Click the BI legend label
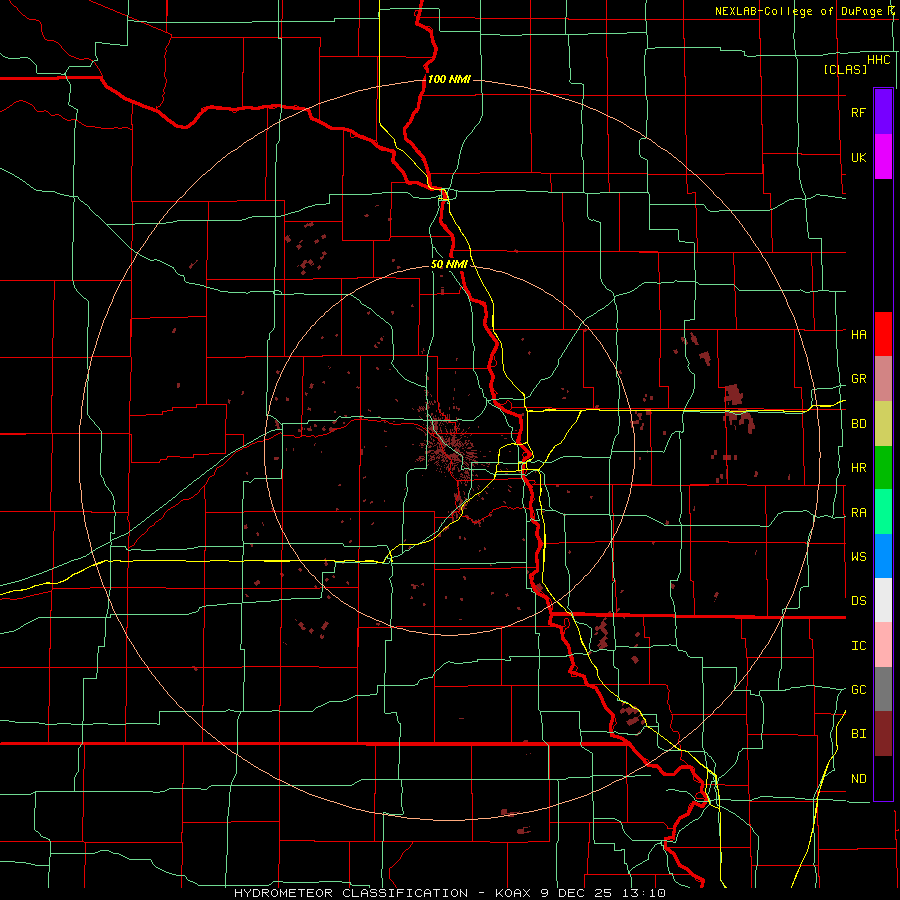Screen dimensions: 900x900 click(858, 734)
